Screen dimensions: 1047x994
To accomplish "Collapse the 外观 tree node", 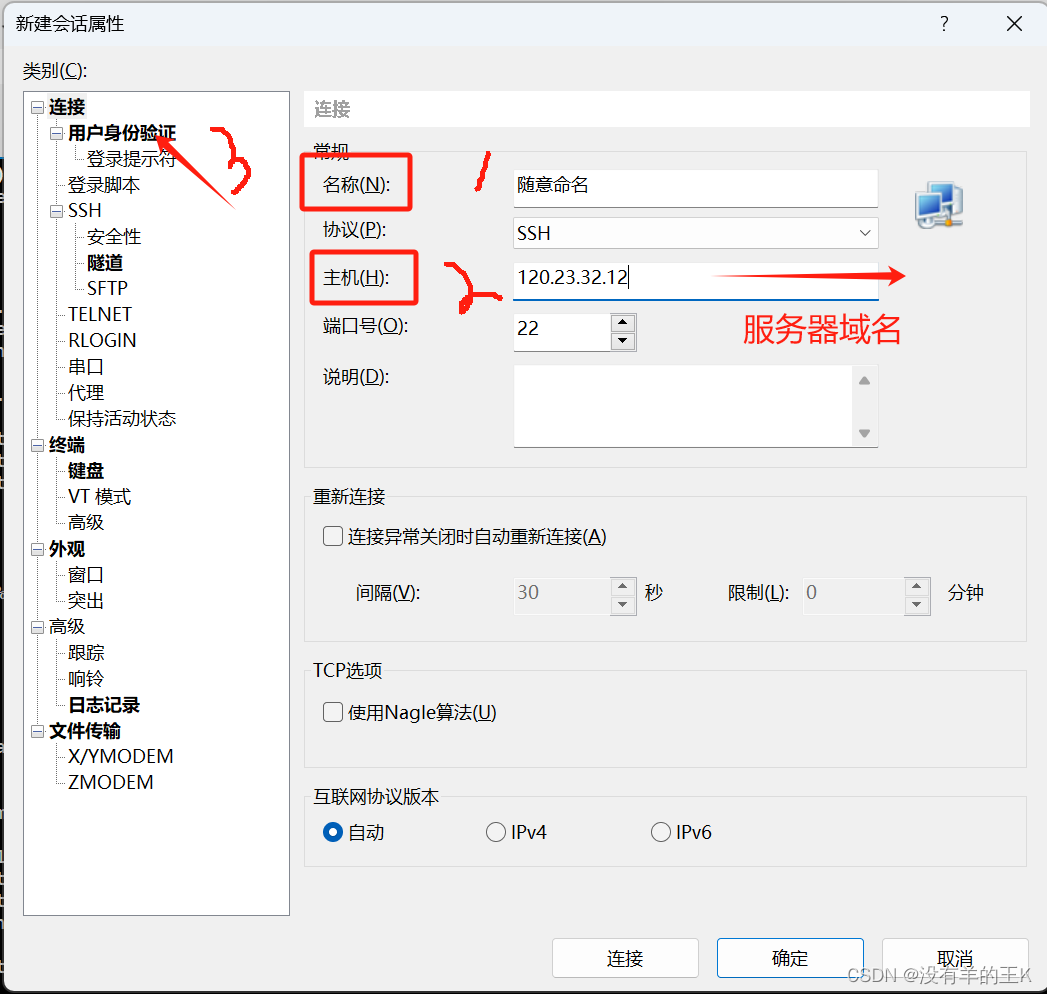I will click(37, 549).
